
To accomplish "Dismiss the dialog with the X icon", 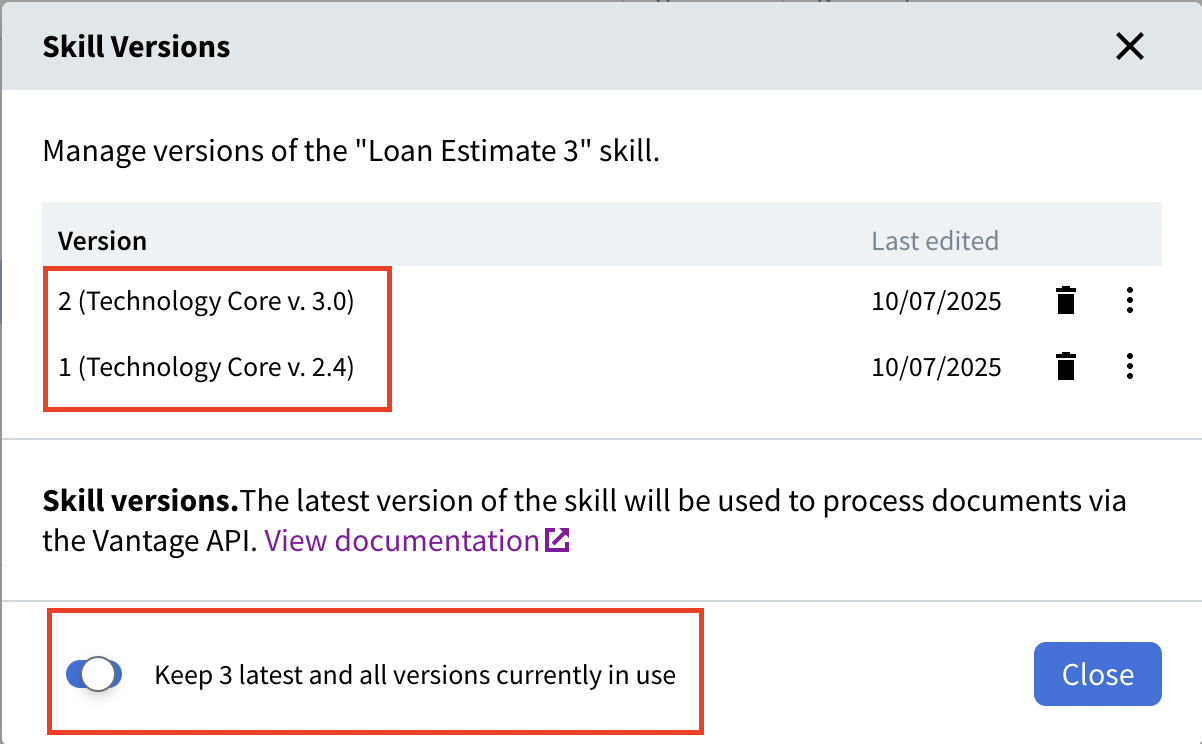I will click(1129, 46).
